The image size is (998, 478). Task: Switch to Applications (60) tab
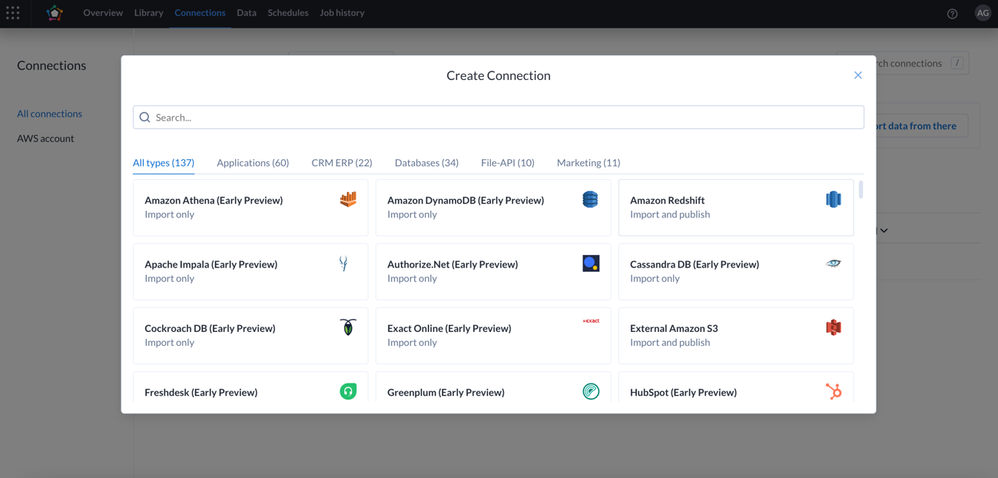tap(253, 163)
